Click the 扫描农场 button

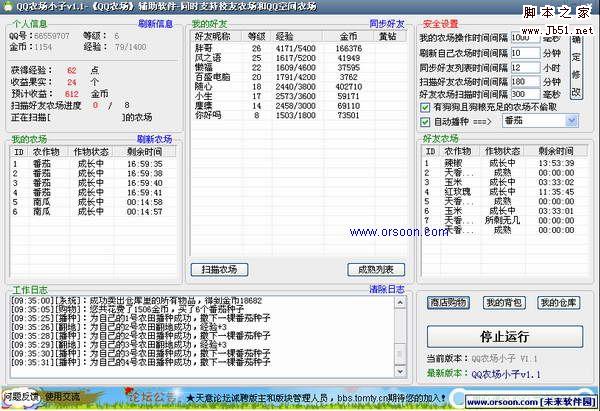tap(219, 269)
